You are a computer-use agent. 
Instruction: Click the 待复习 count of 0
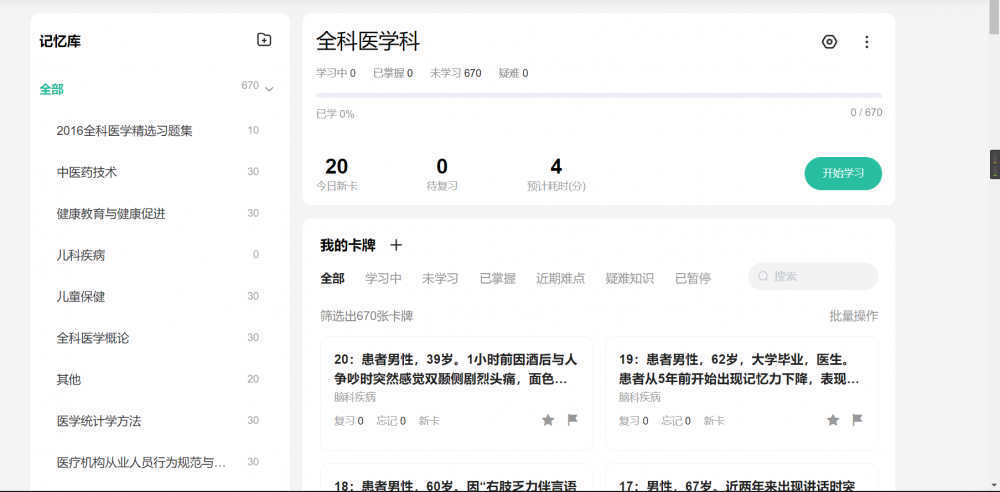442,167
